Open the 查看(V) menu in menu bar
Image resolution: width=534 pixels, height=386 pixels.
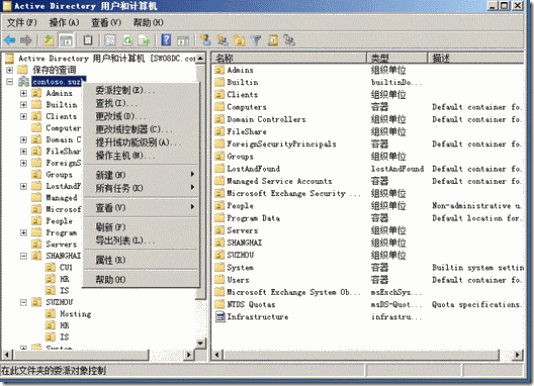(x=106, y=22)
